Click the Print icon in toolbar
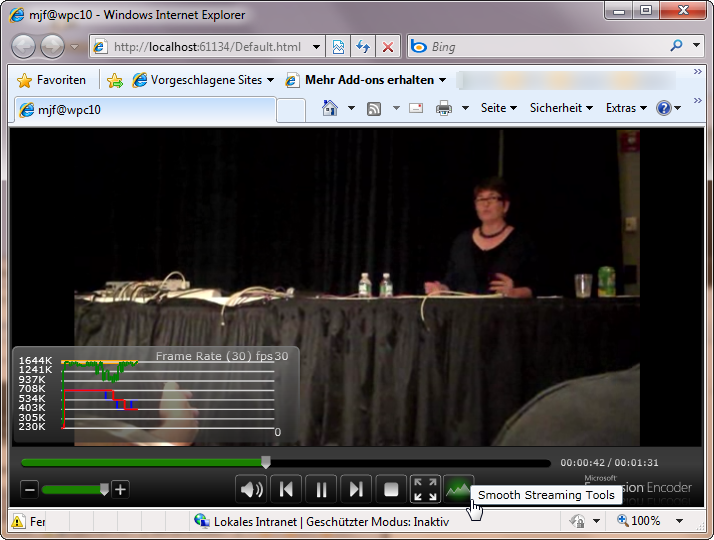The height and width of the screenshot is (540, 714). [x=444, y=108]
